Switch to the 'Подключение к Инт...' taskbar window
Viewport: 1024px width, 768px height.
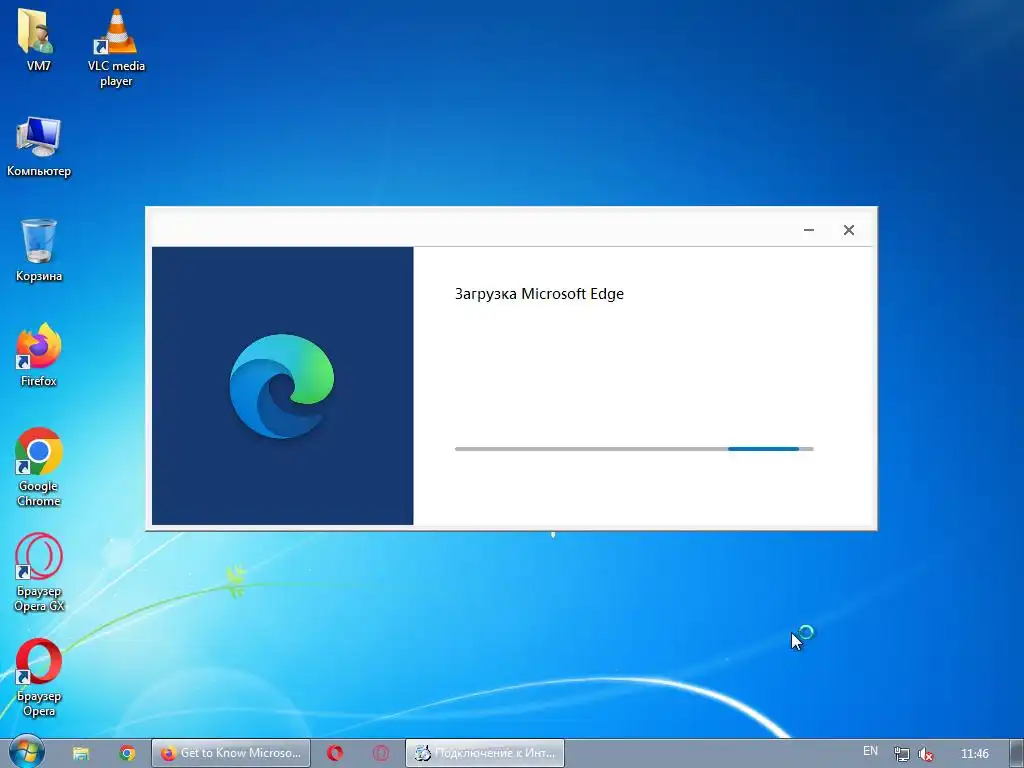coord(485,753)
